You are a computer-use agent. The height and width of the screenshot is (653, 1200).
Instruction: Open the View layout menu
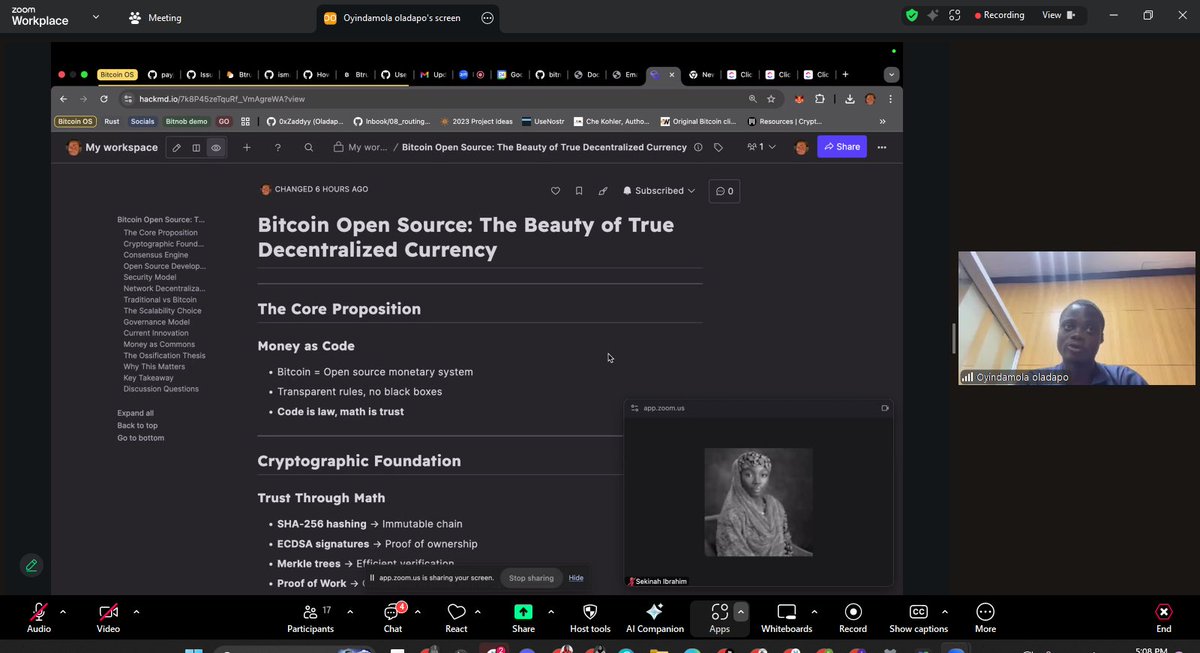click(x=1057, y=15)
